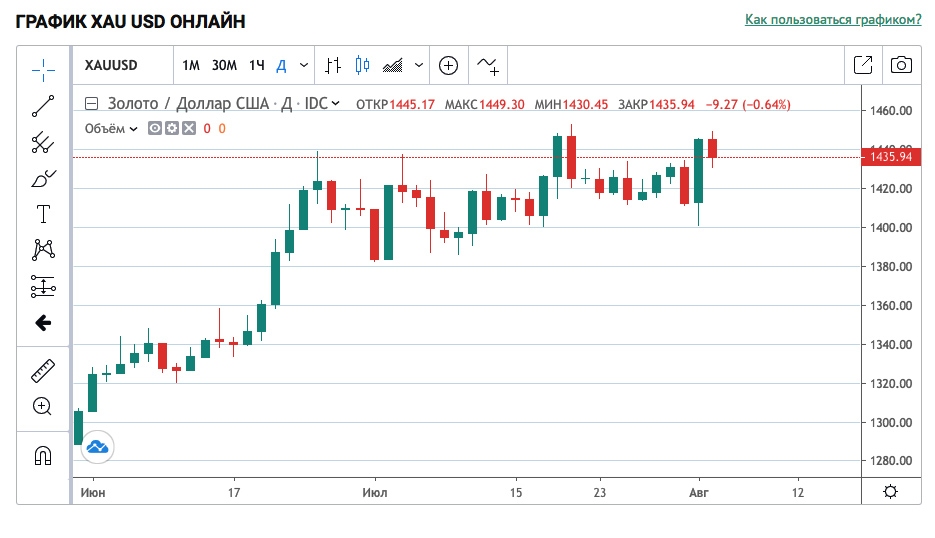Open the chart style dropdown arrow

coord(418,66)
